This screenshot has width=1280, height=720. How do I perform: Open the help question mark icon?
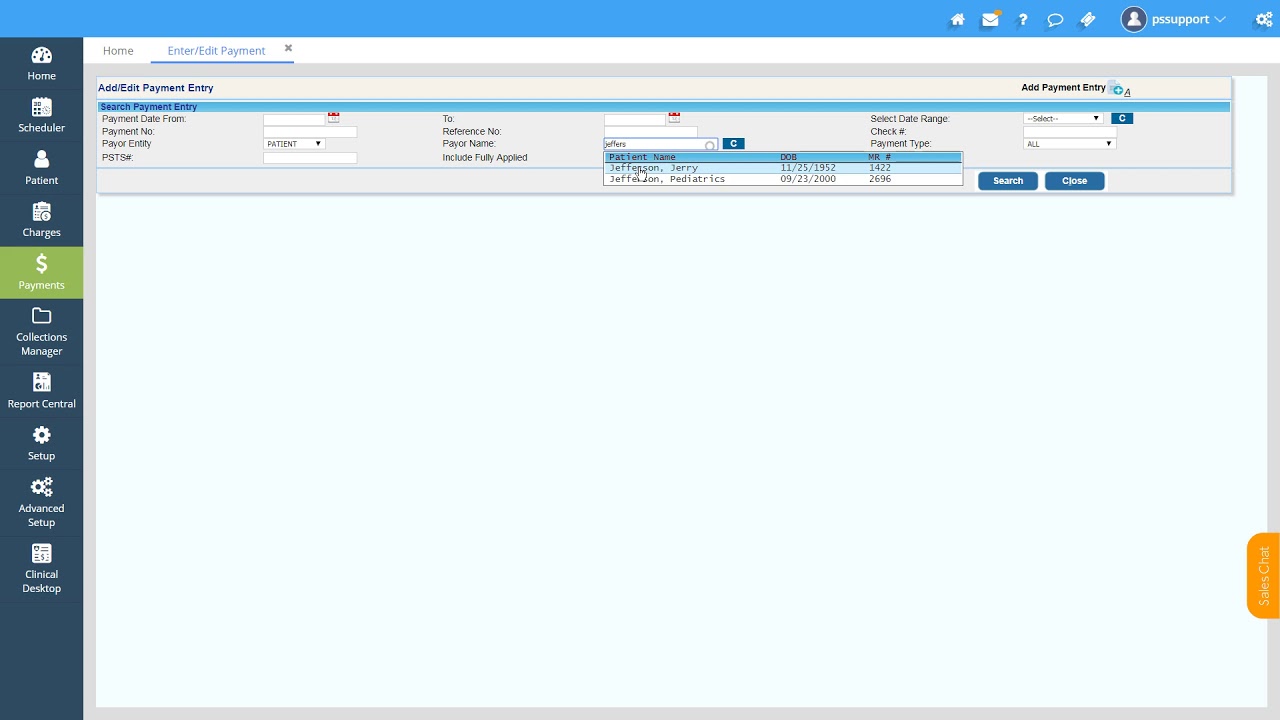[1022, 19]
